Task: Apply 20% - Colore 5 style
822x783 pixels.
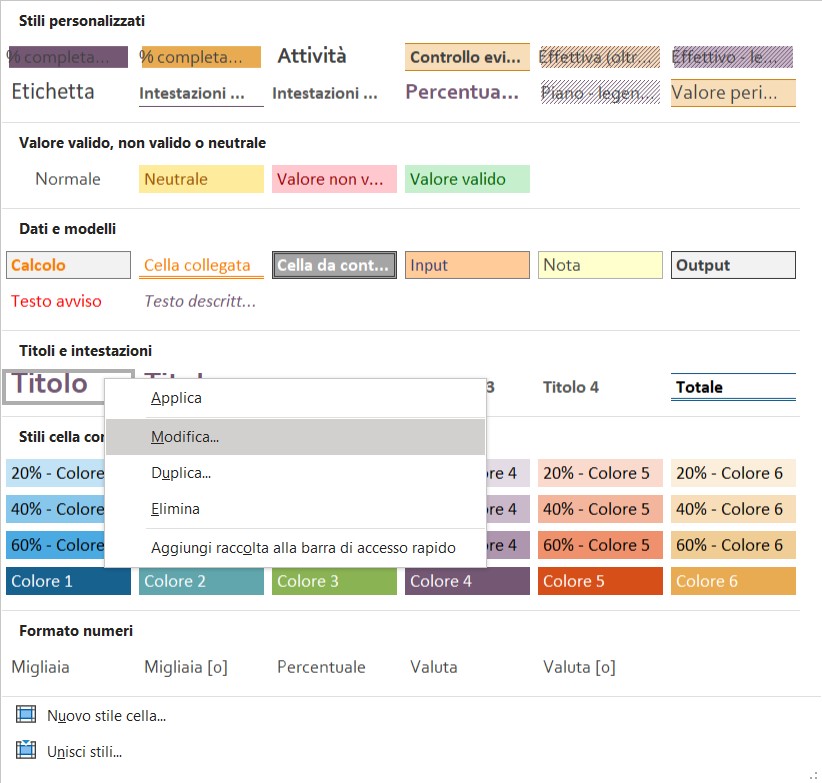Action: 600,473
